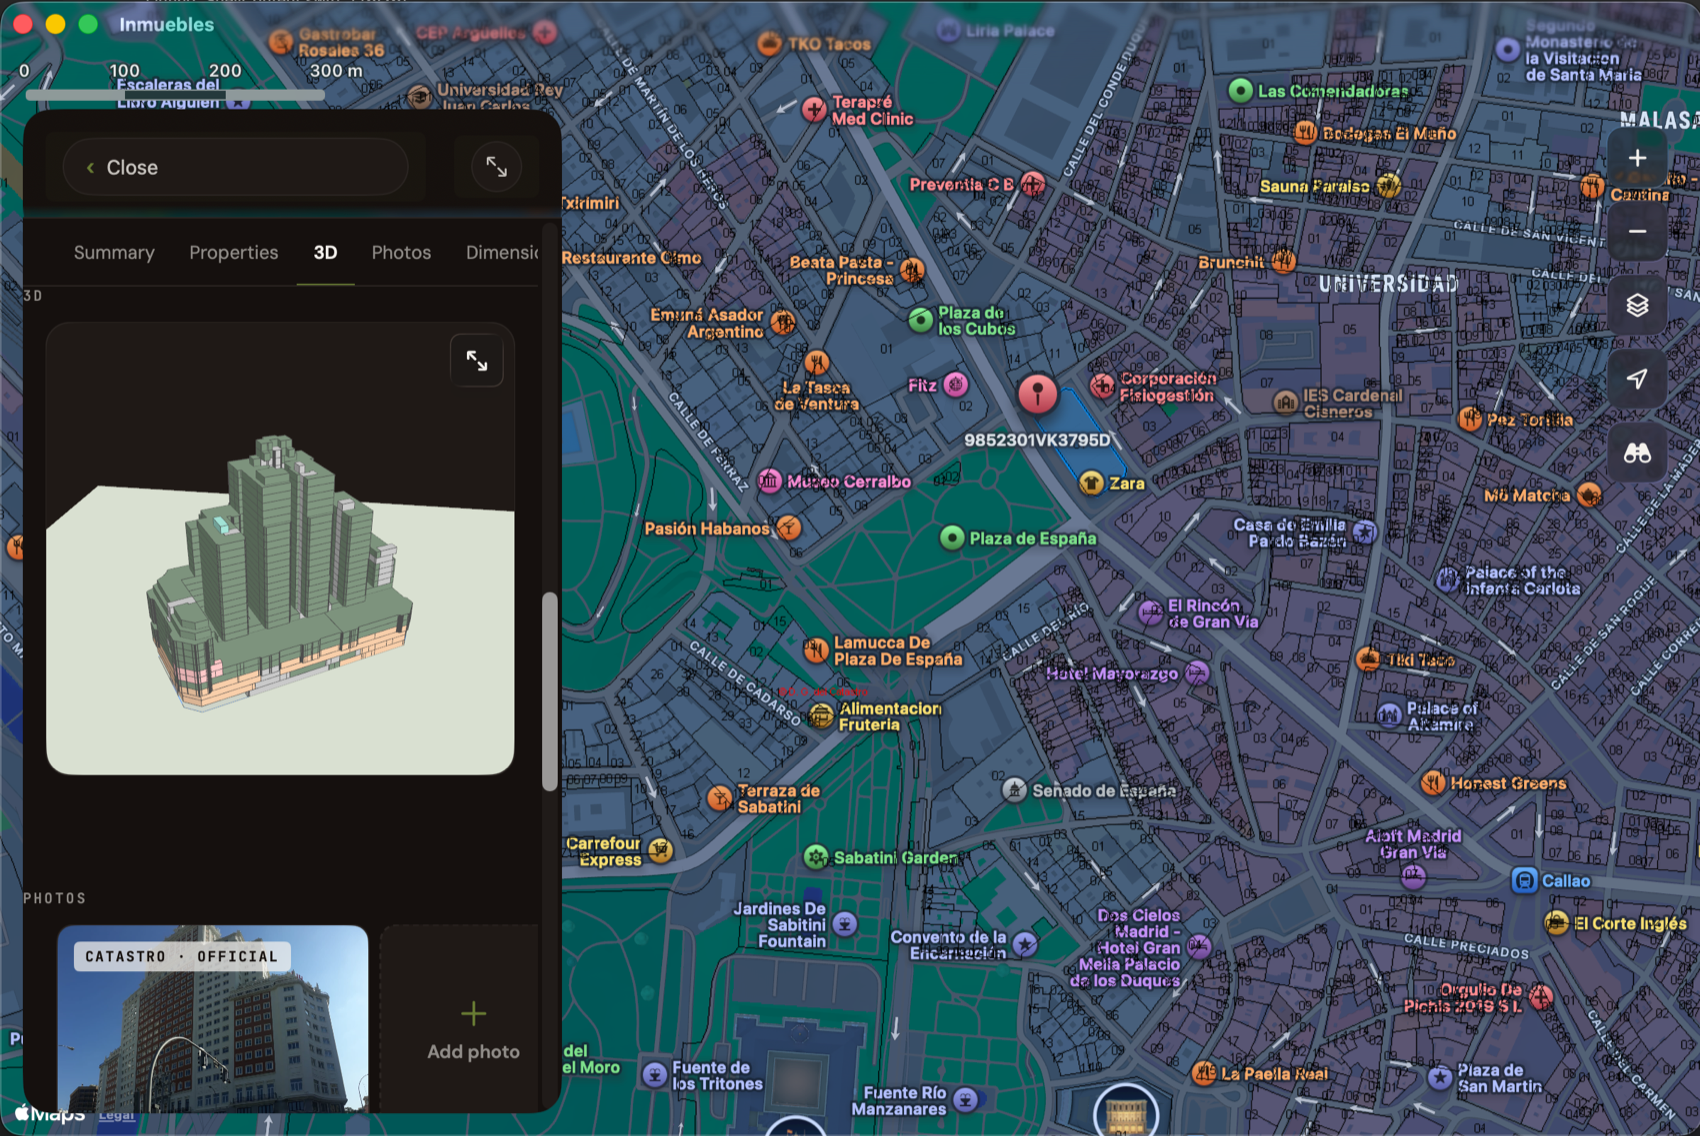The height and width of the screenshot is (1136, 1700).
Task: Close the property detail panel
Action: coord(235,167)
